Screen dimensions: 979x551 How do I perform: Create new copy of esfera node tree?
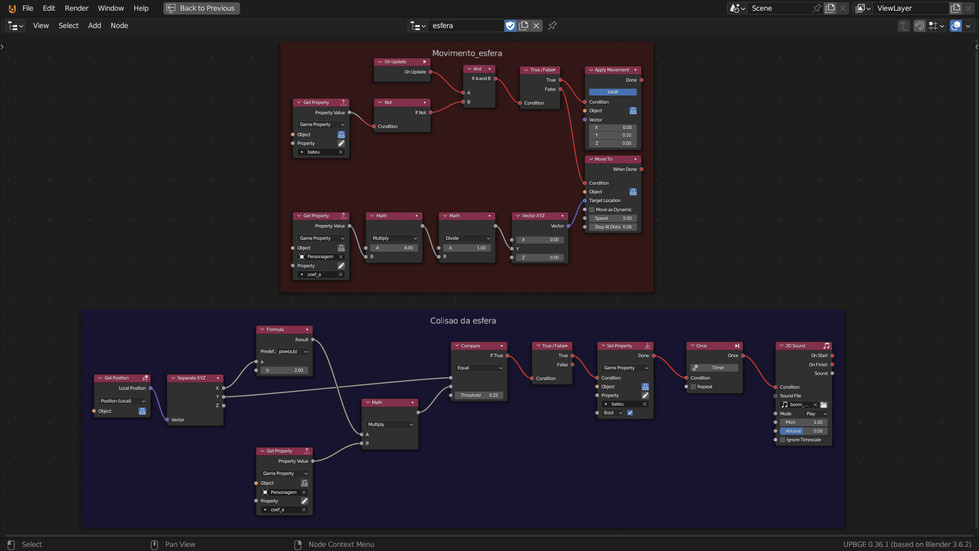pyautogui.click(x=523, y=26)
